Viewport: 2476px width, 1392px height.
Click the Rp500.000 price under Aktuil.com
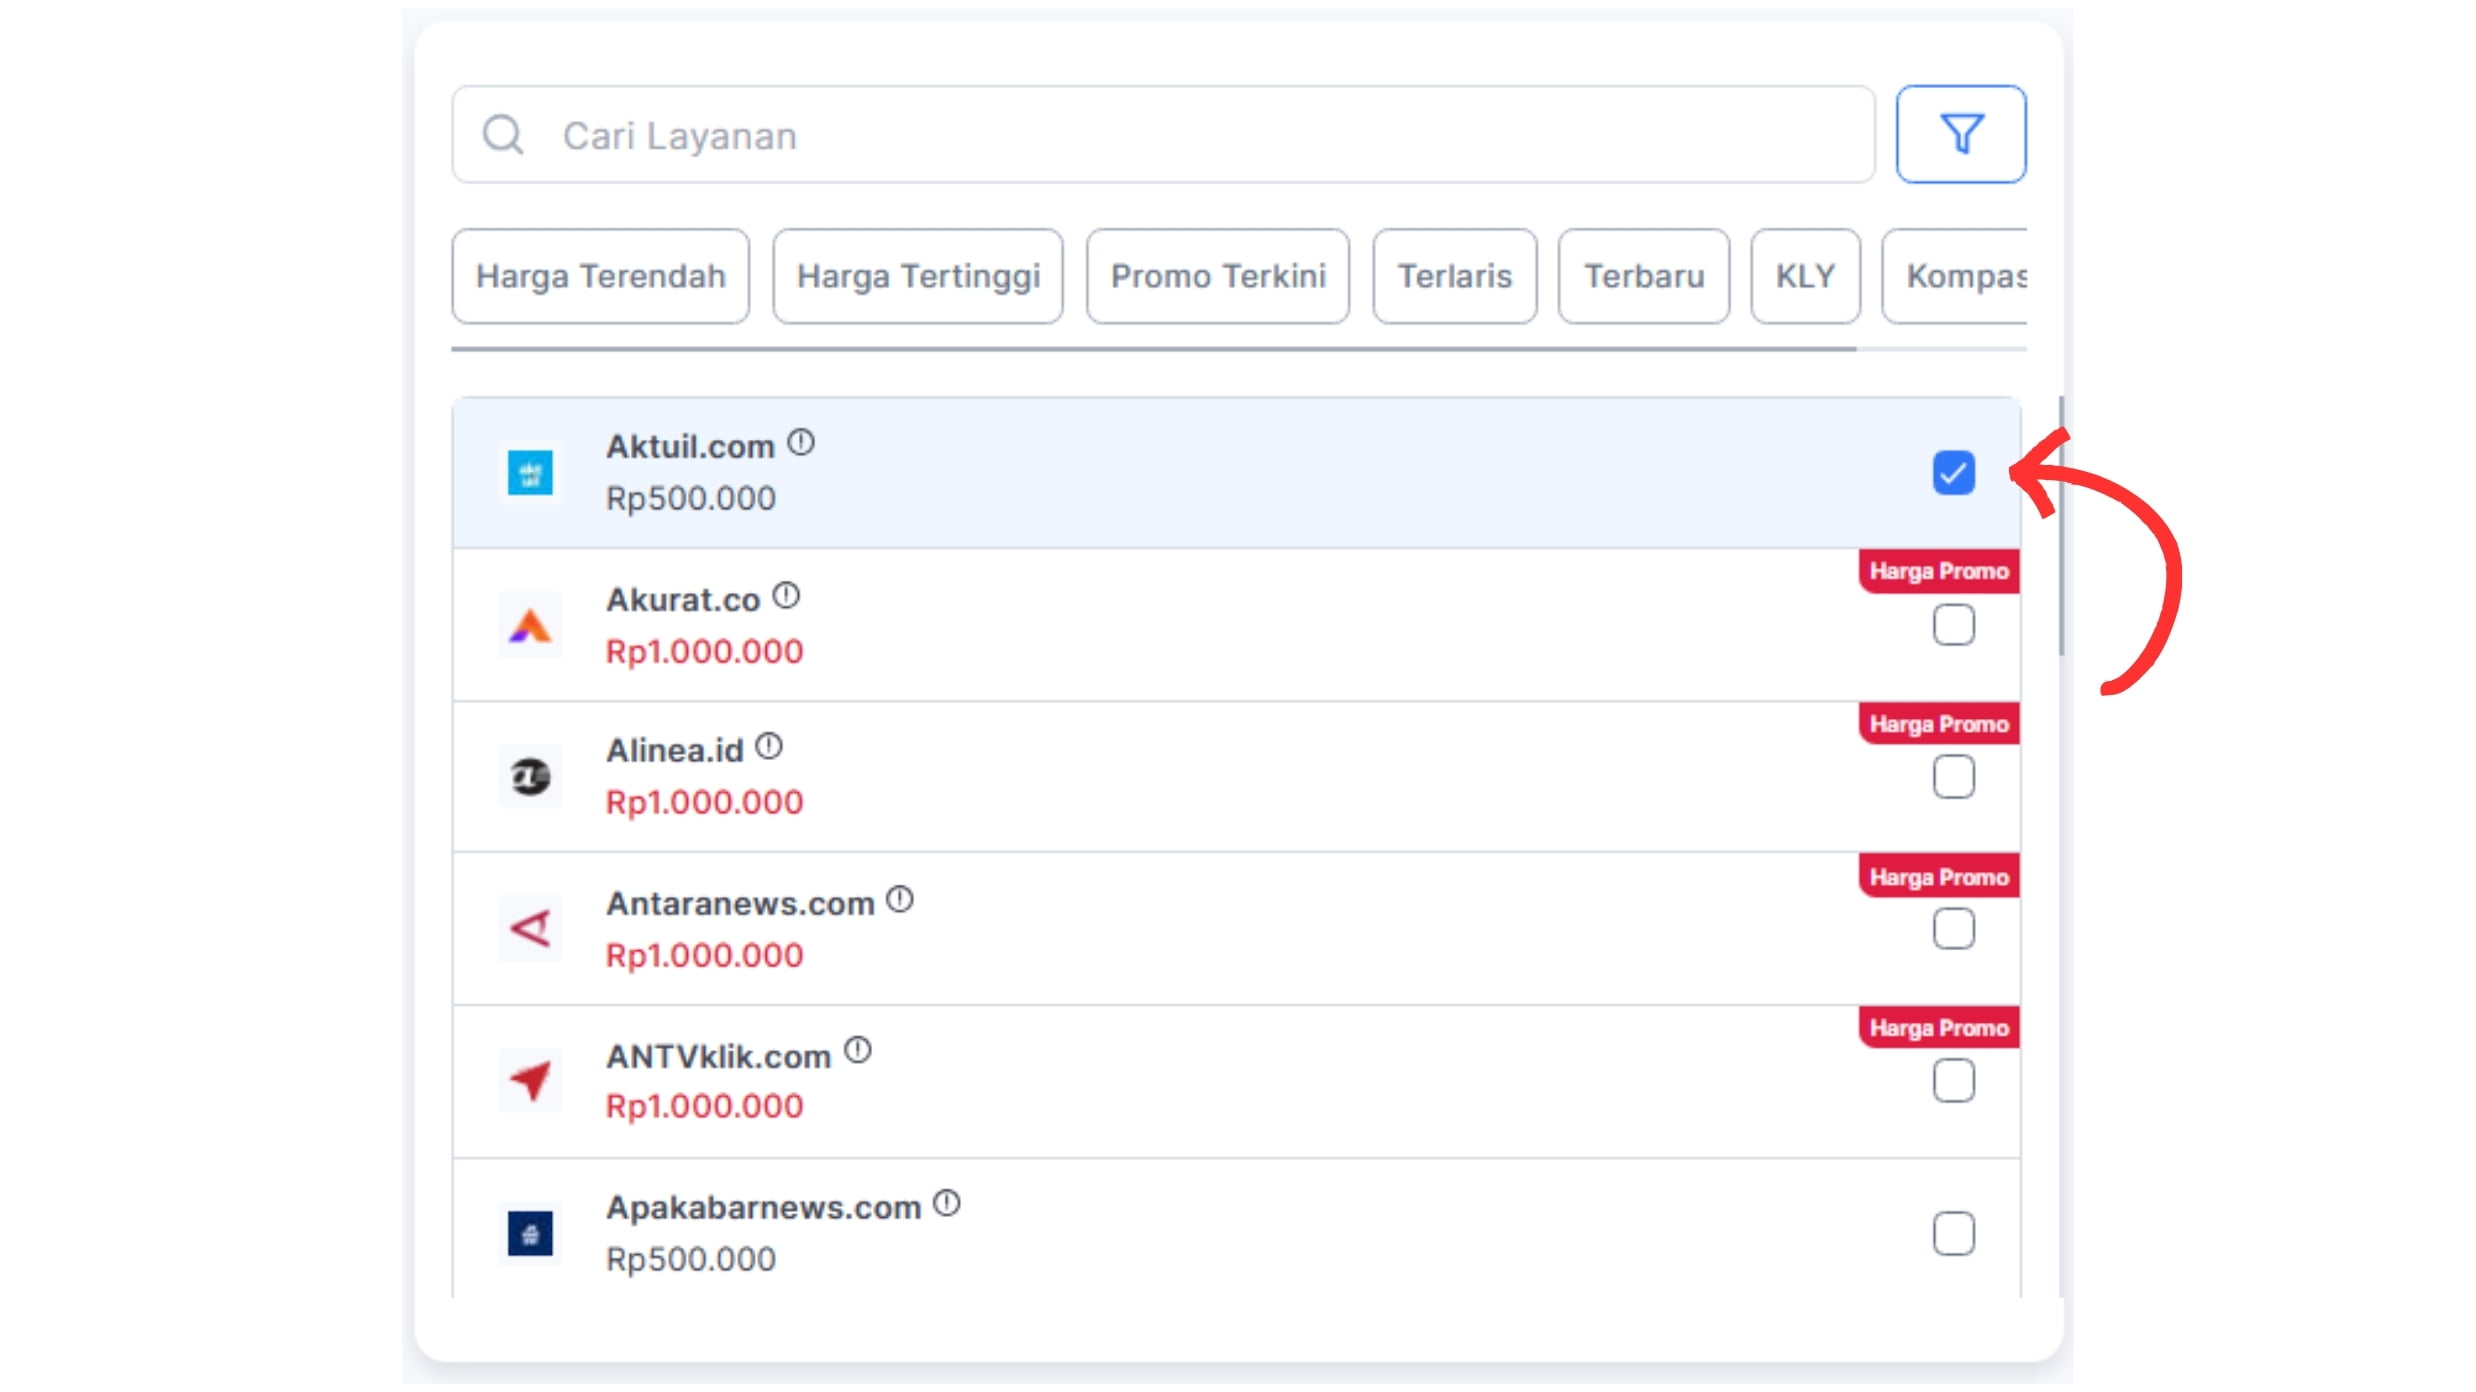pyautogui.click(x=691, y=498)
